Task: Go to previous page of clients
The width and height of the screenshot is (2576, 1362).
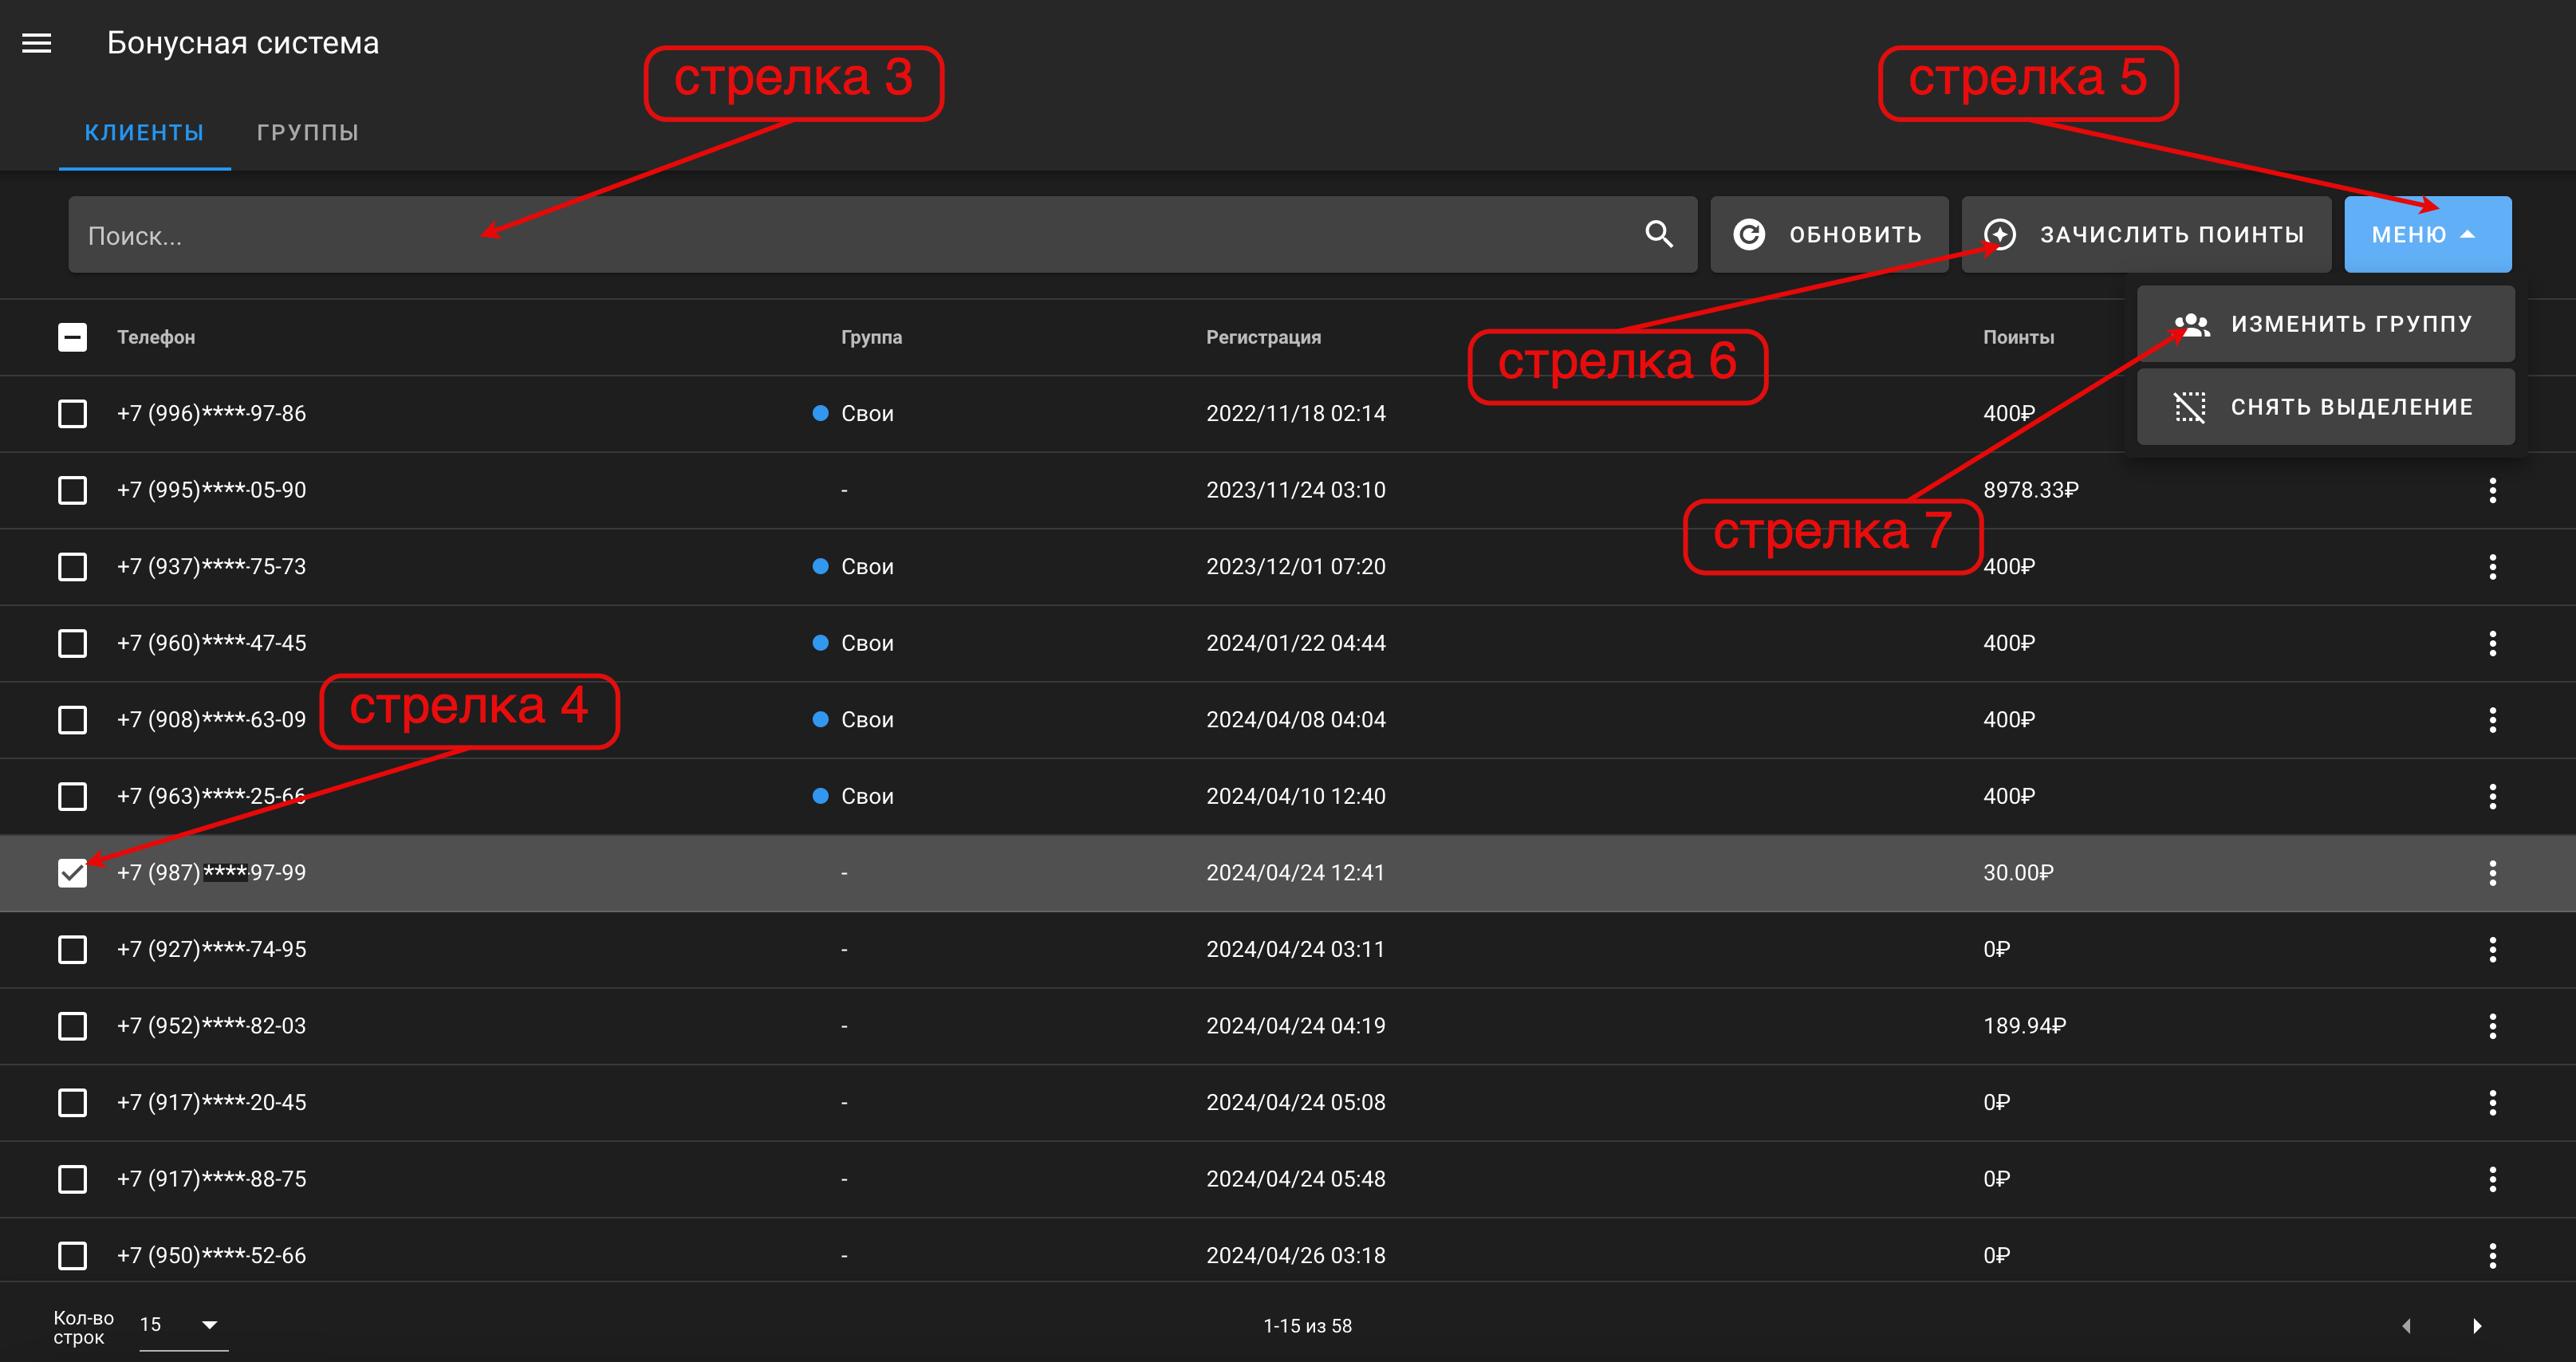Action: (2406, 1326)
